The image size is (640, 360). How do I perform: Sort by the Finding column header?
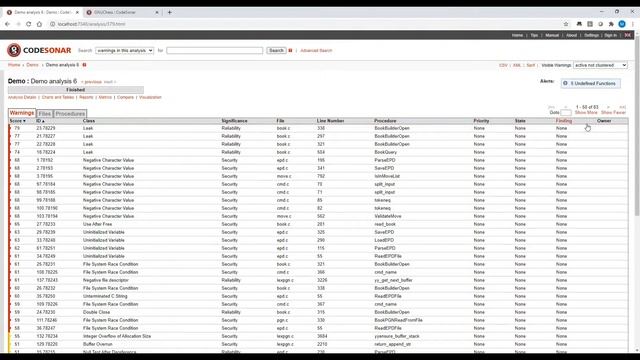pyautogui.click(x=564, y=121)
